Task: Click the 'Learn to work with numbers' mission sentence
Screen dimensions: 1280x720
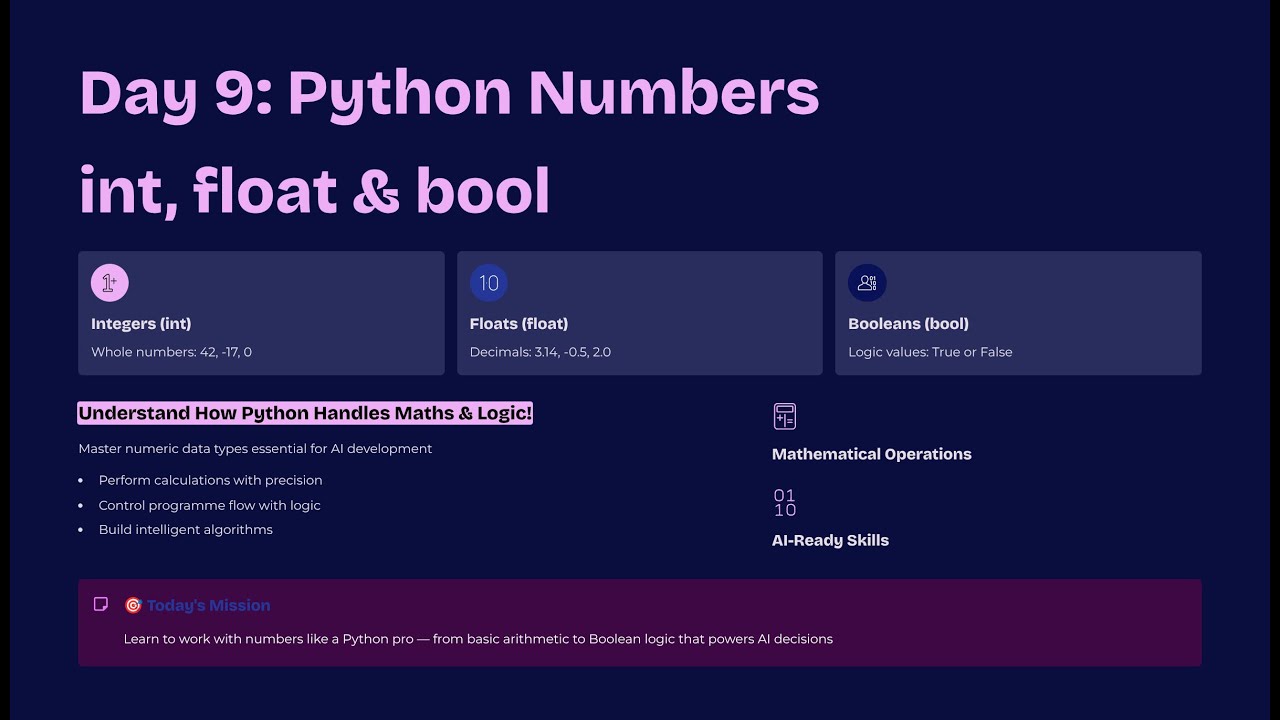Action: coord(478,639)
